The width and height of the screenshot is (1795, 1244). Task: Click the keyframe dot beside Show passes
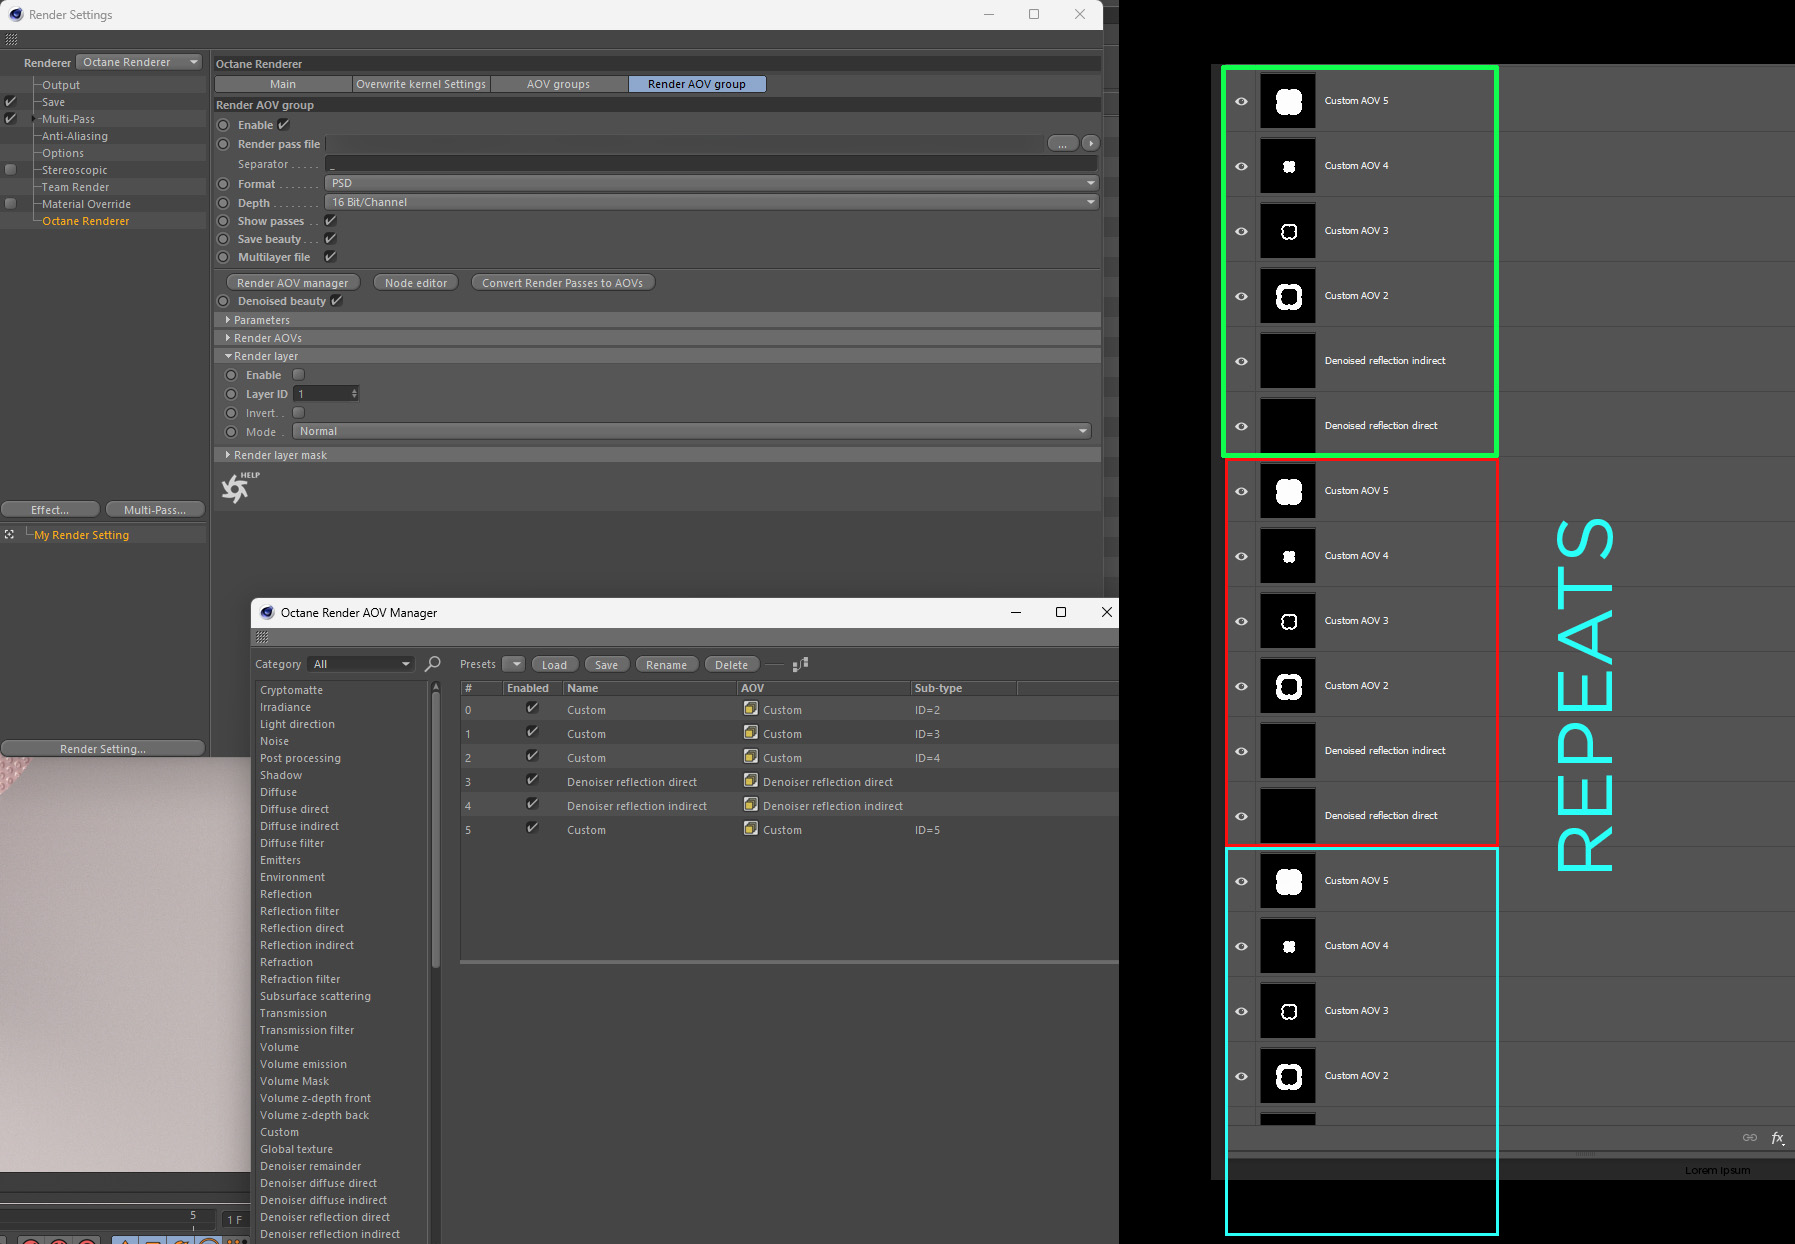click(224, 221)
